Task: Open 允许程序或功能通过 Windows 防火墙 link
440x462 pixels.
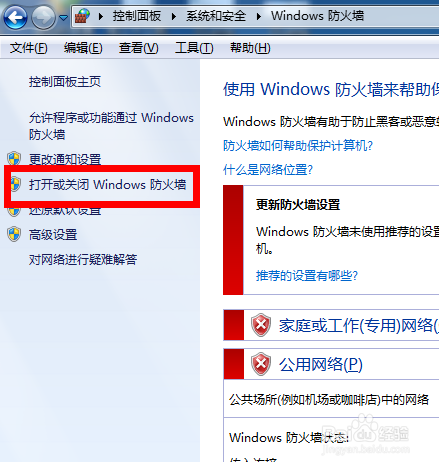Action: click(x=111, y=126)
